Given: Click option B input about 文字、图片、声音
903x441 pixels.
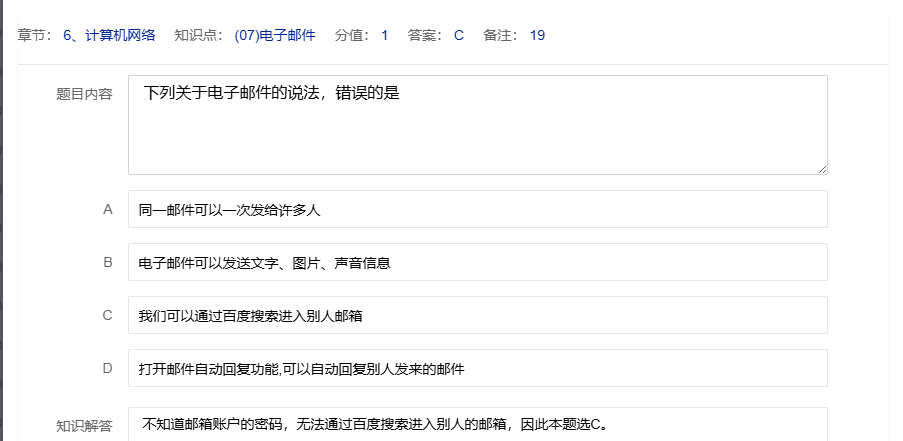Looking at the screenshot, I should tap(477, 263).
